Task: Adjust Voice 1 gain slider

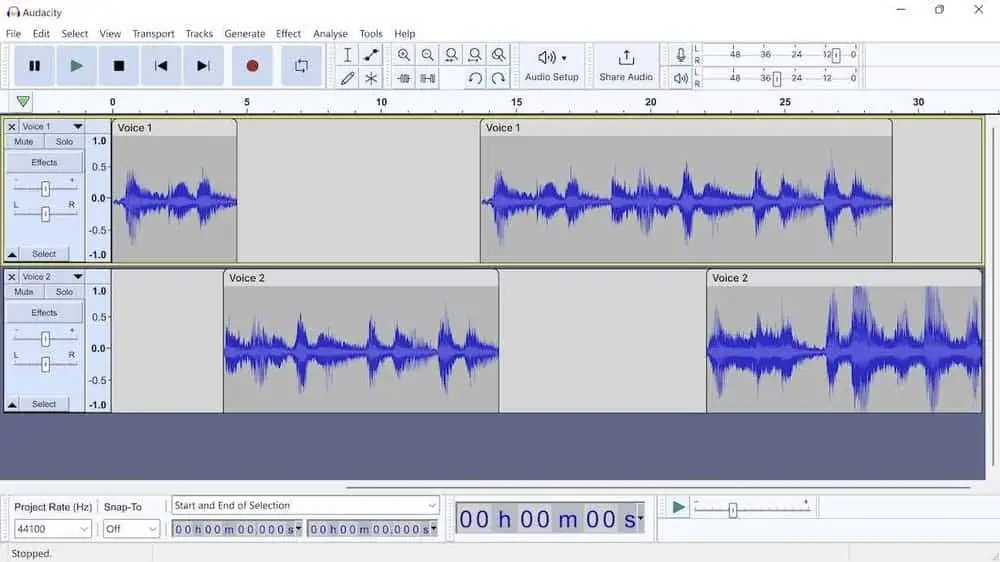Action: coord(45,189)
